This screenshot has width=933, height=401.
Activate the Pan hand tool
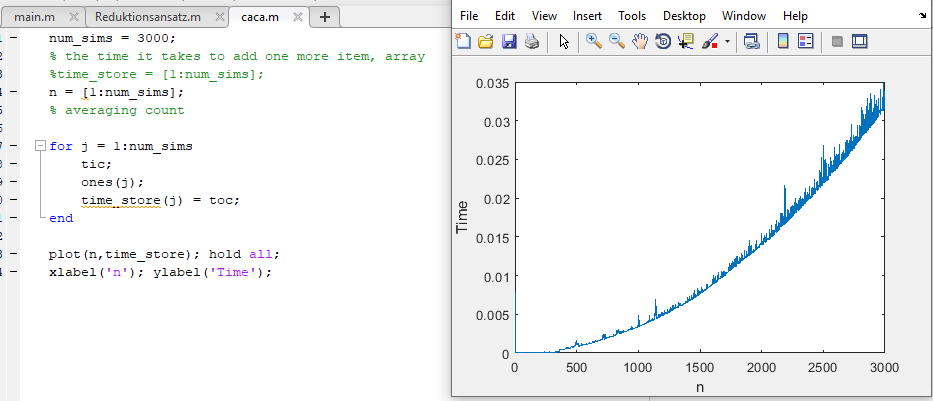640,42
